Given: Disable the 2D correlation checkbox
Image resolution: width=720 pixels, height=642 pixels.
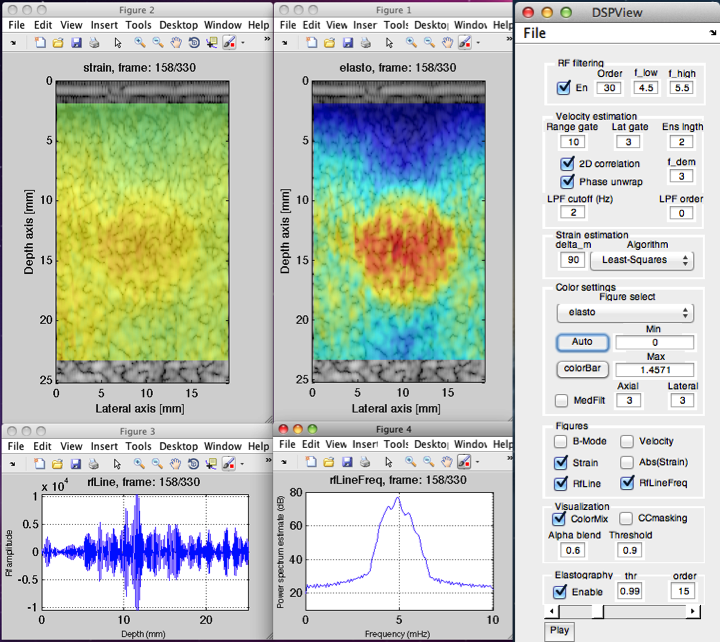Looking at the screenshot, I should [567, 163].
